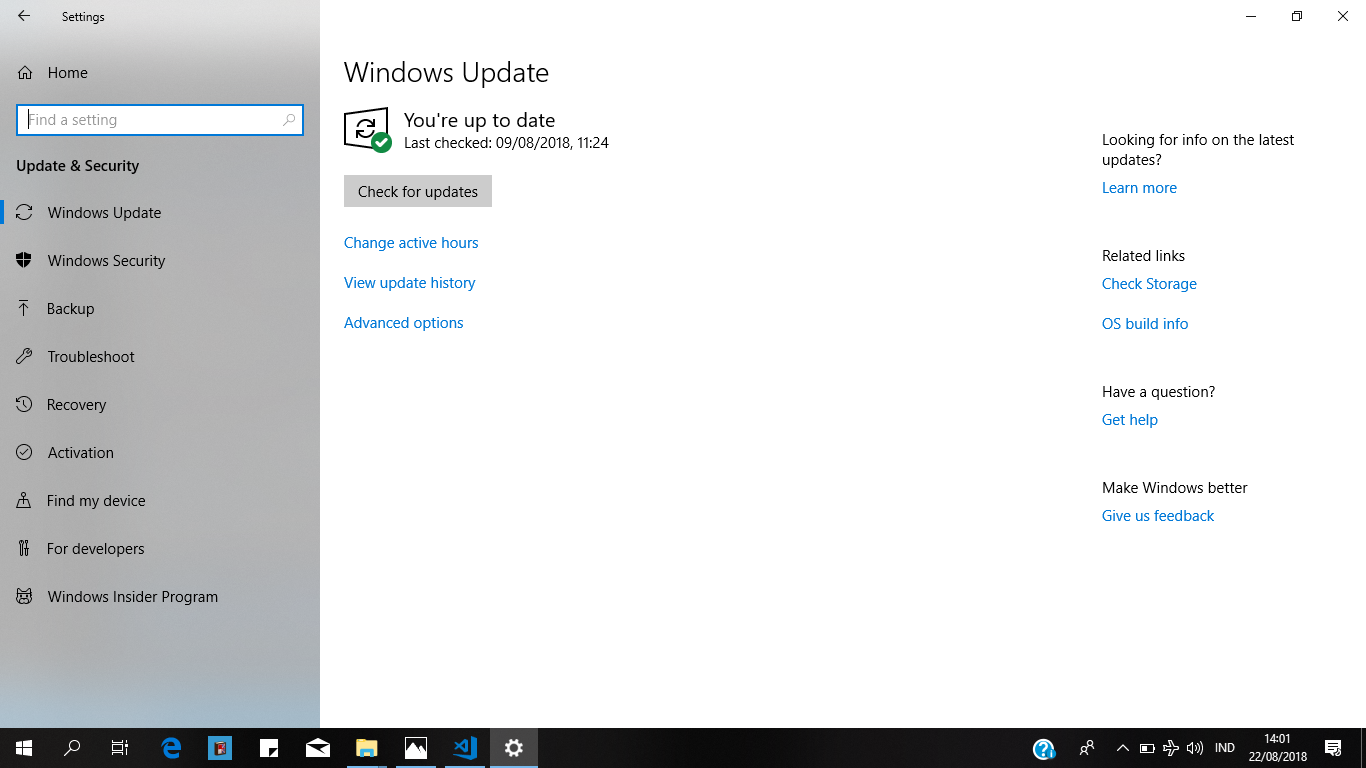Click the Last checked: 09/08/2018, 11:24 text

[506, 143]
